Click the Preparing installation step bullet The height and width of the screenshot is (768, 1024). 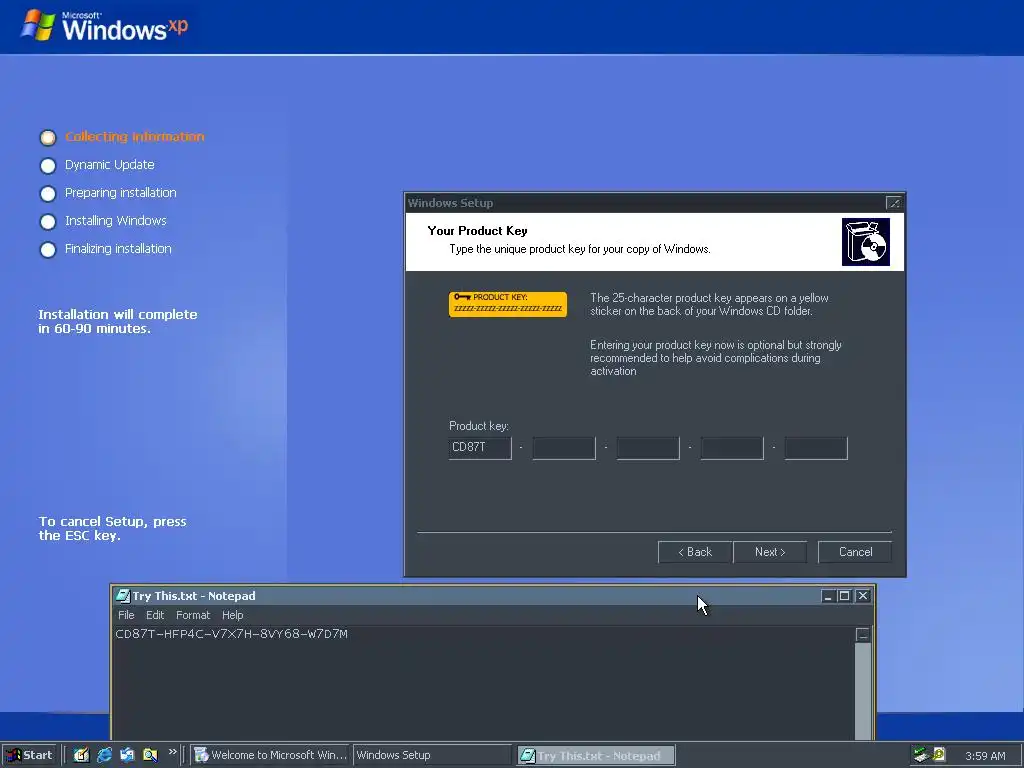48,194
